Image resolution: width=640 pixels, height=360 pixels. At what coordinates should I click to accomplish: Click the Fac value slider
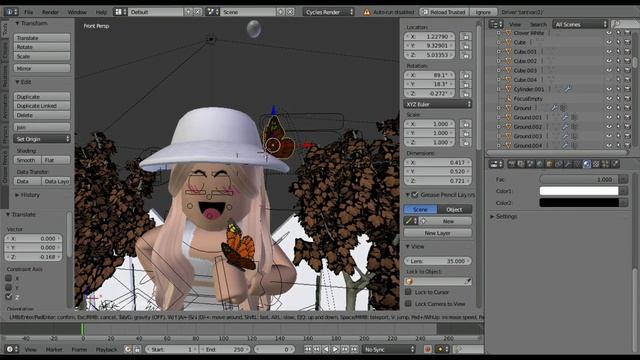coord(579,179)
